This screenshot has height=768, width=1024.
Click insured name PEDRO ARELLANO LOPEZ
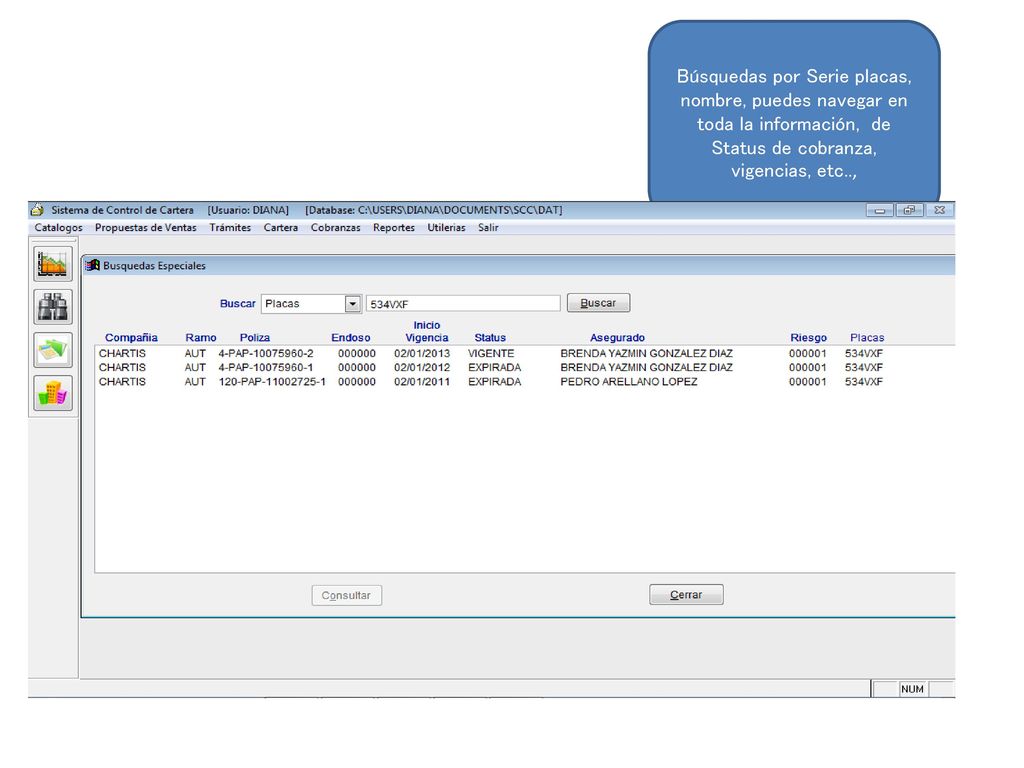629,382
